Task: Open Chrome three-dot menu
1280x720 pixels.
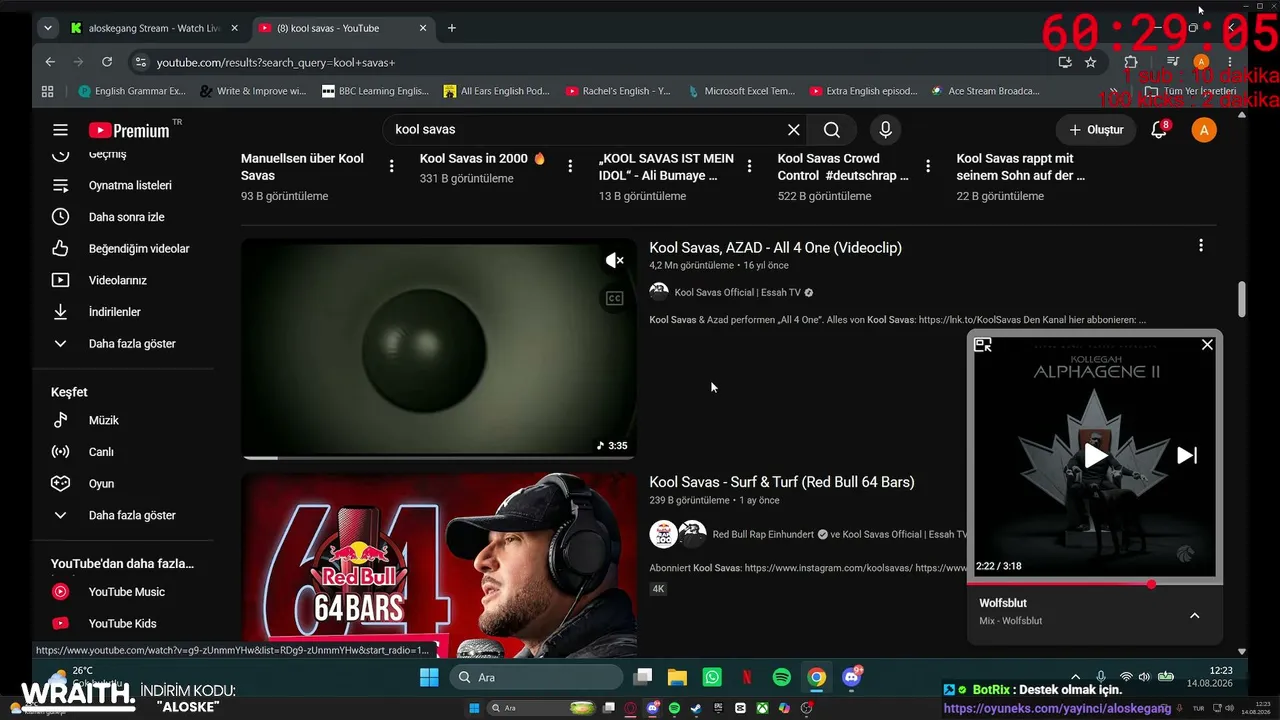Action: tap(1230, 62)
